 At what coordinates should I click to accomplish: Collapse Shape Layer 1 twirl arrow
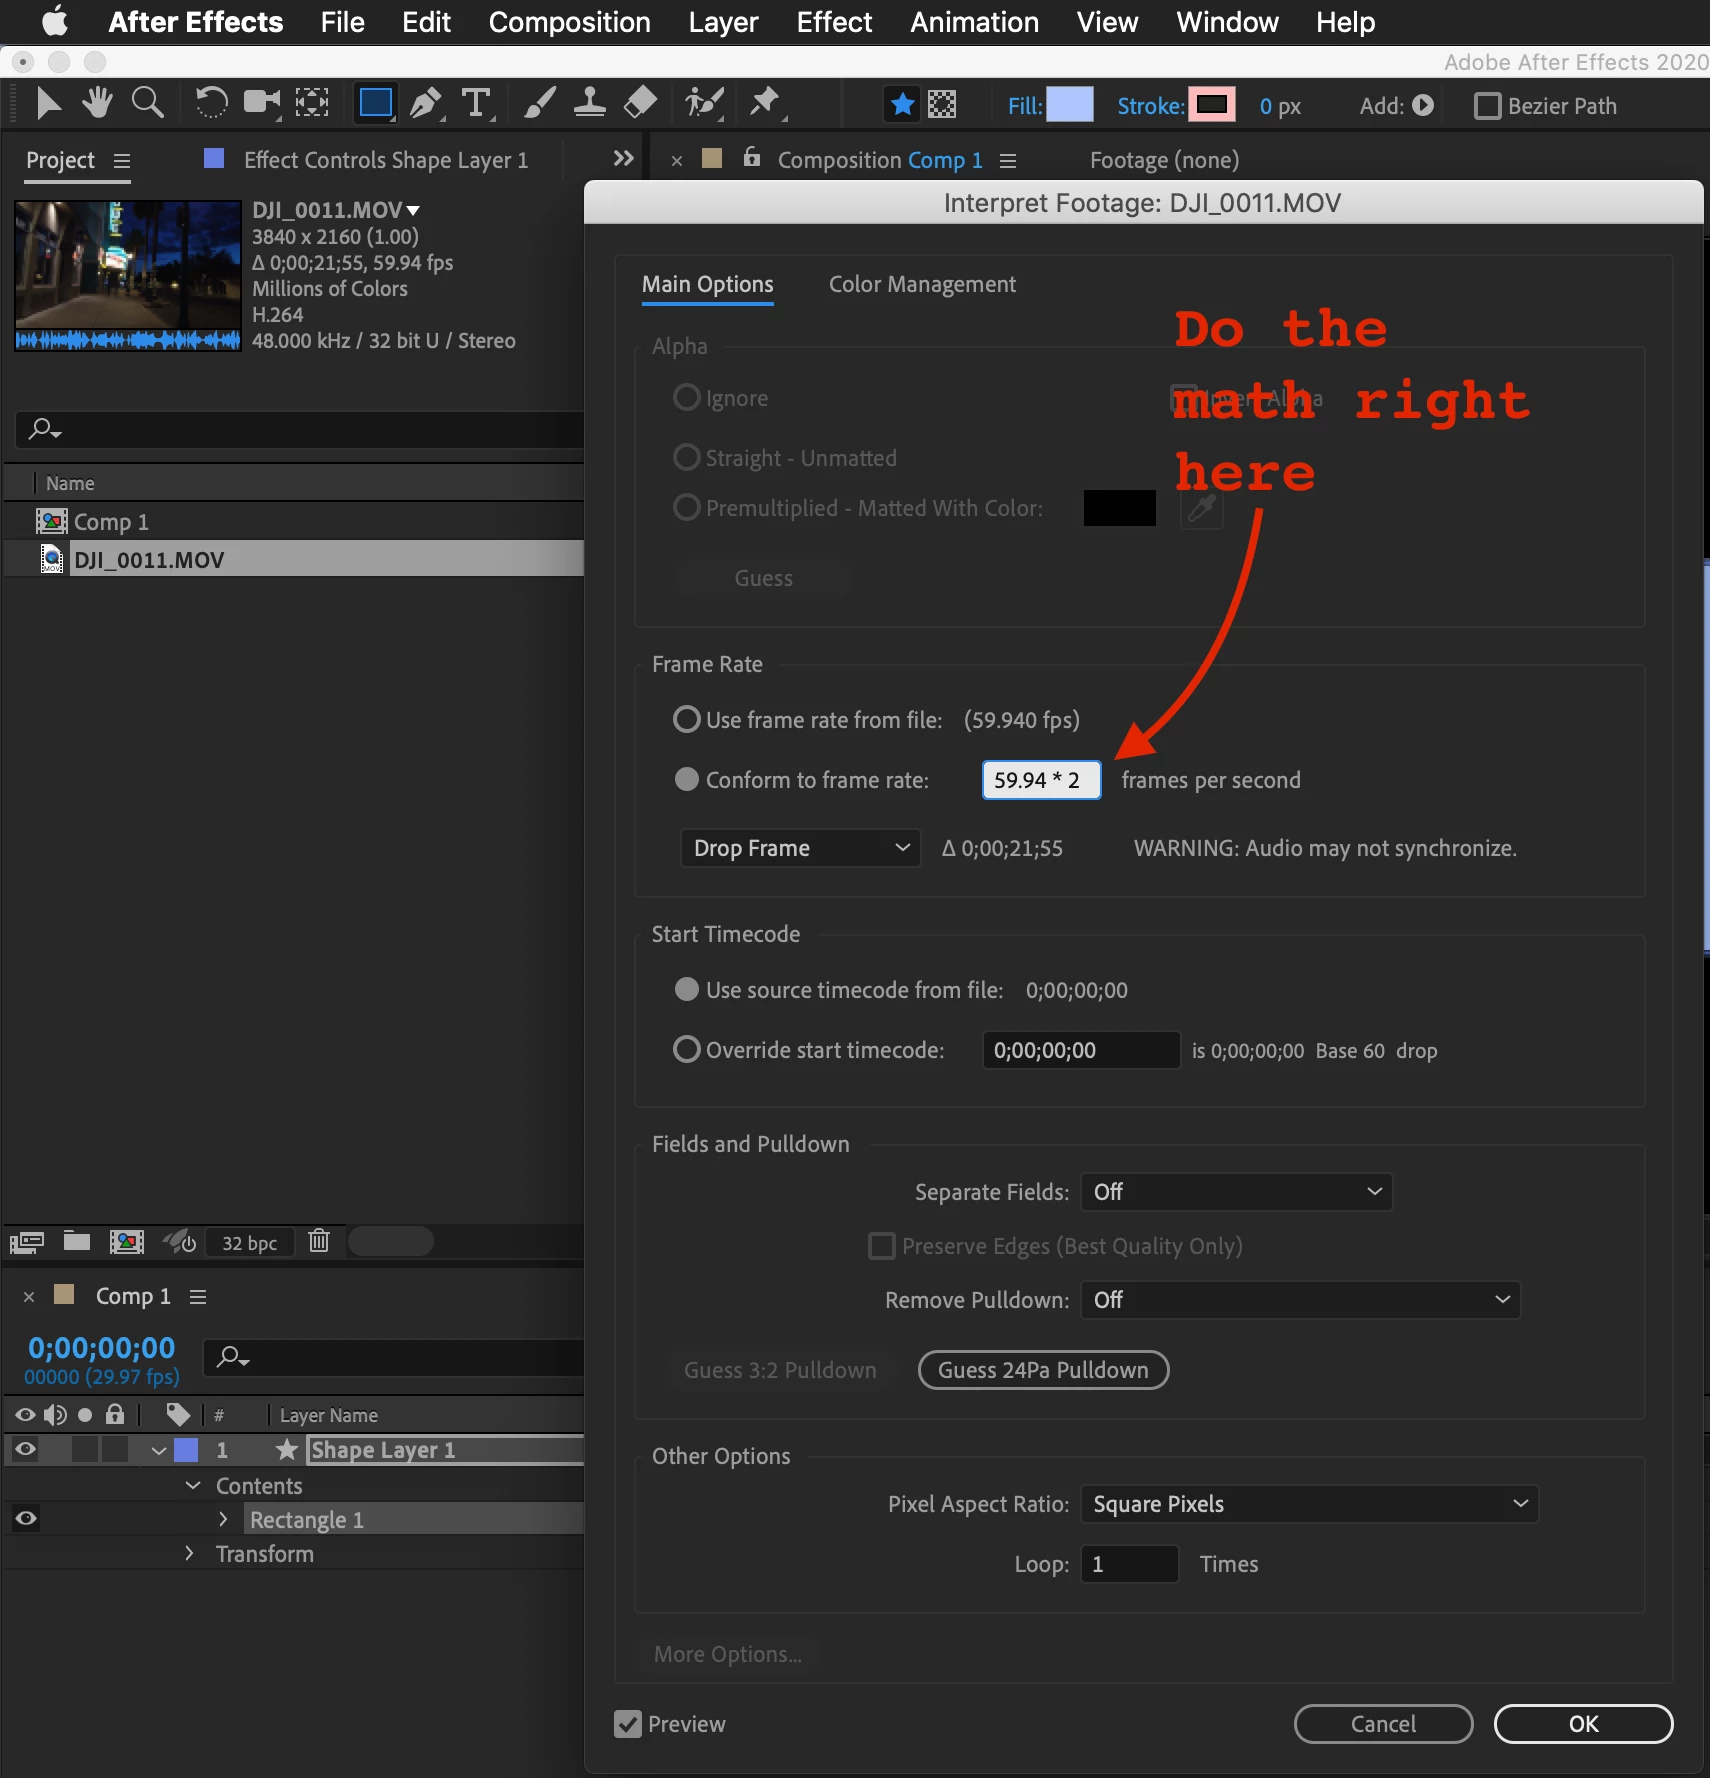click(158, 1450)
